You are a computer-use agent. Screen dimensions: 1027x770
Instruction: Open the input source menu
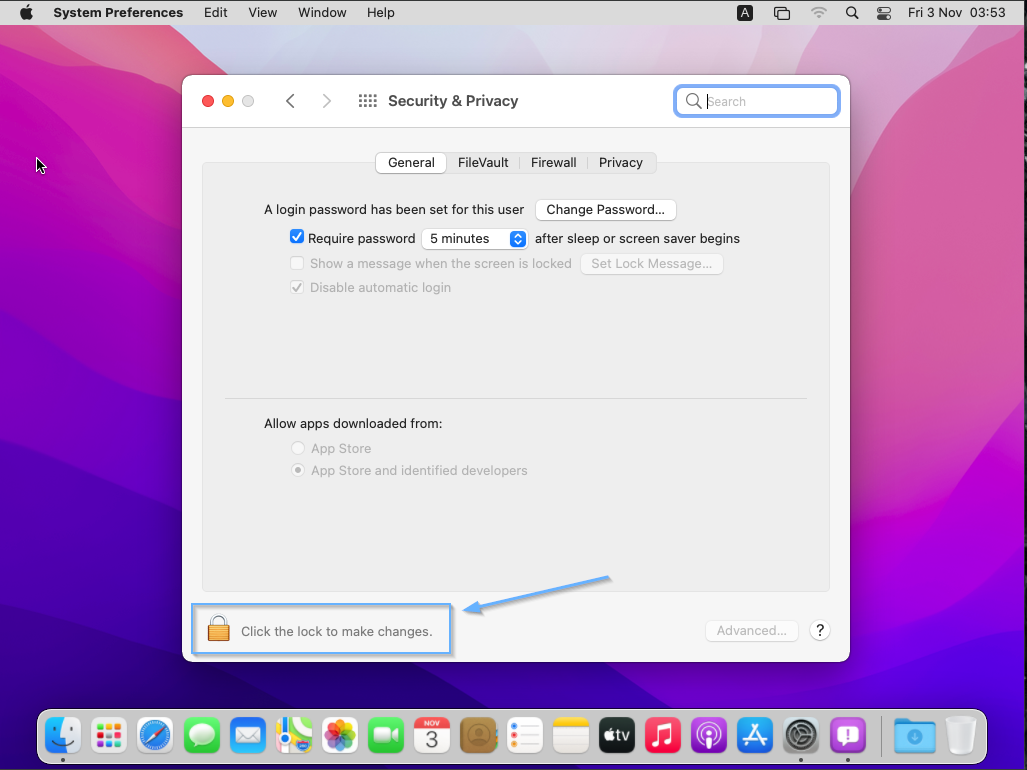pos(745,13)
